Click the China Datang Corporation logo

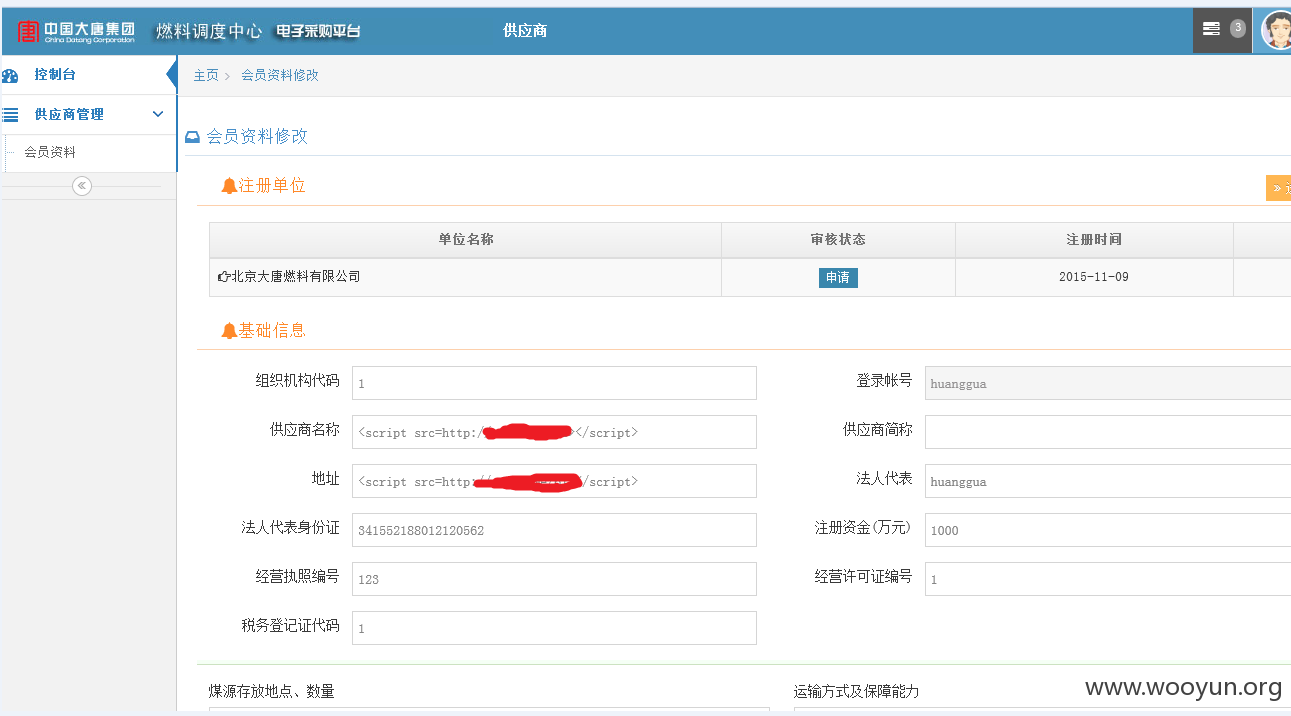tap(76, 31)
